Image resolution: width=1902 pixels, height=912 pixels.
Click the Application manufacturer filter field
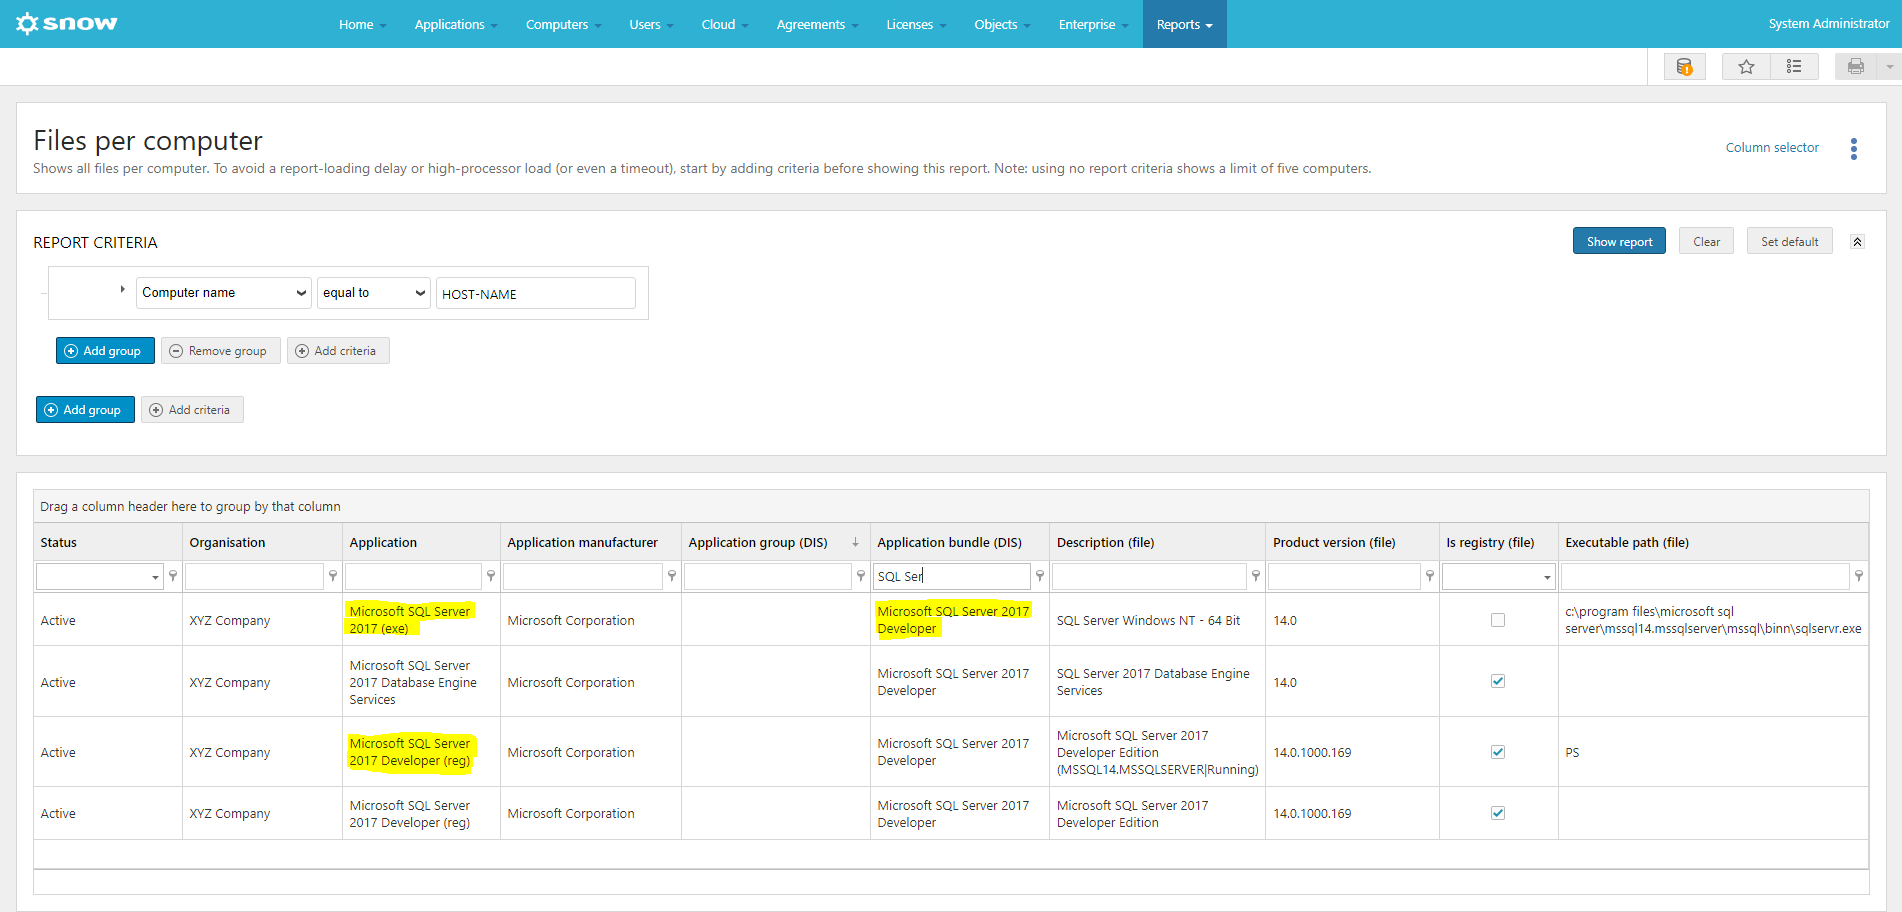tap(583, 576)
